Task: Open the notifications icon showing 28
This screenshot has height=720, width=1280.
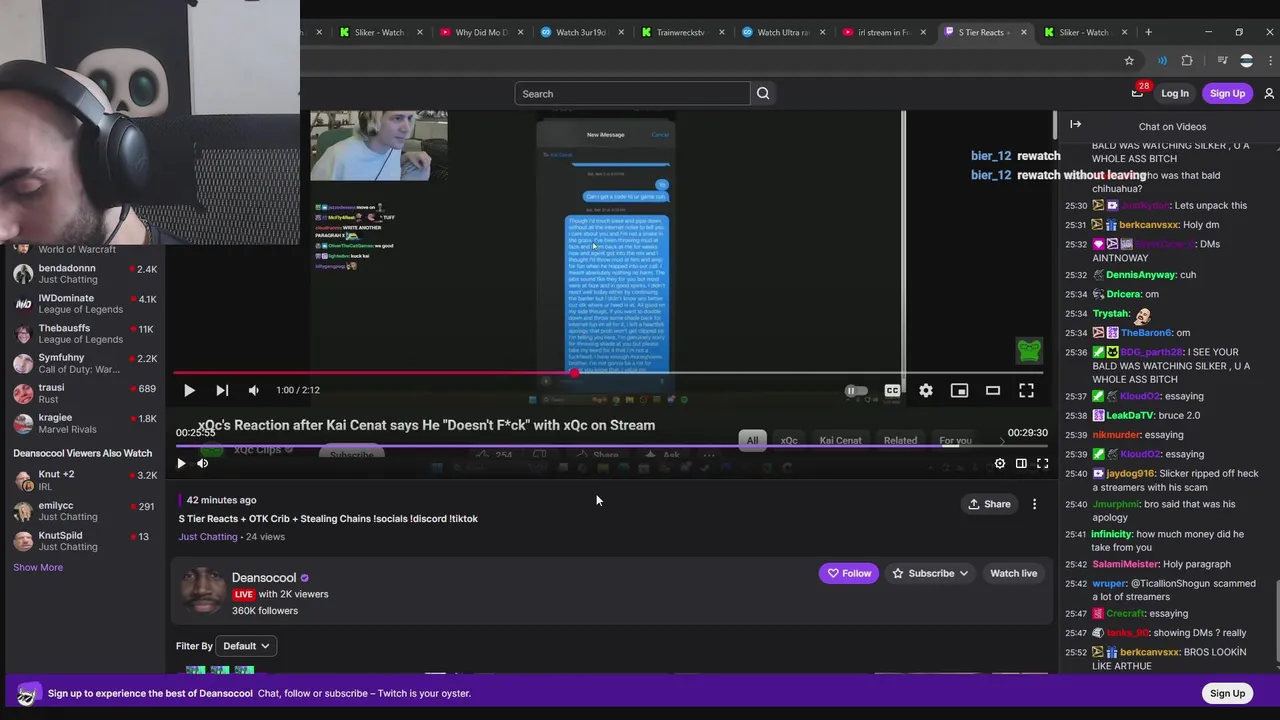Action: (1138, 92)
